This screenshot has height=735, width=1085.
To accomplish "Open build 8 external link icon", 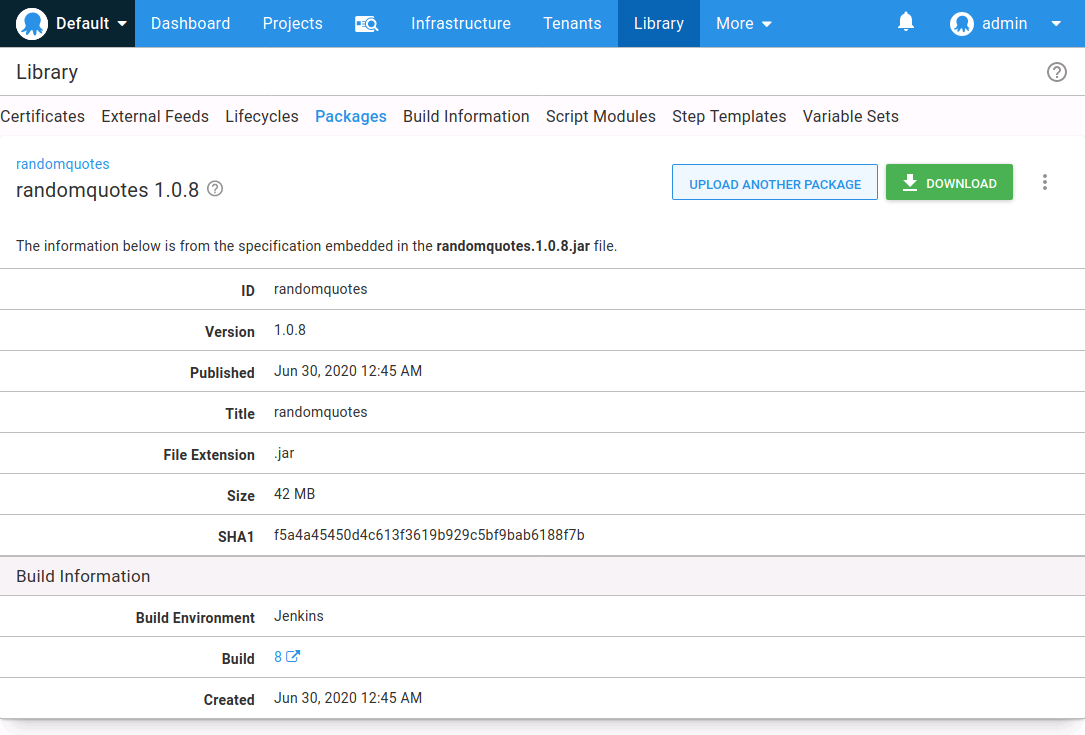I will pos(293,657).
